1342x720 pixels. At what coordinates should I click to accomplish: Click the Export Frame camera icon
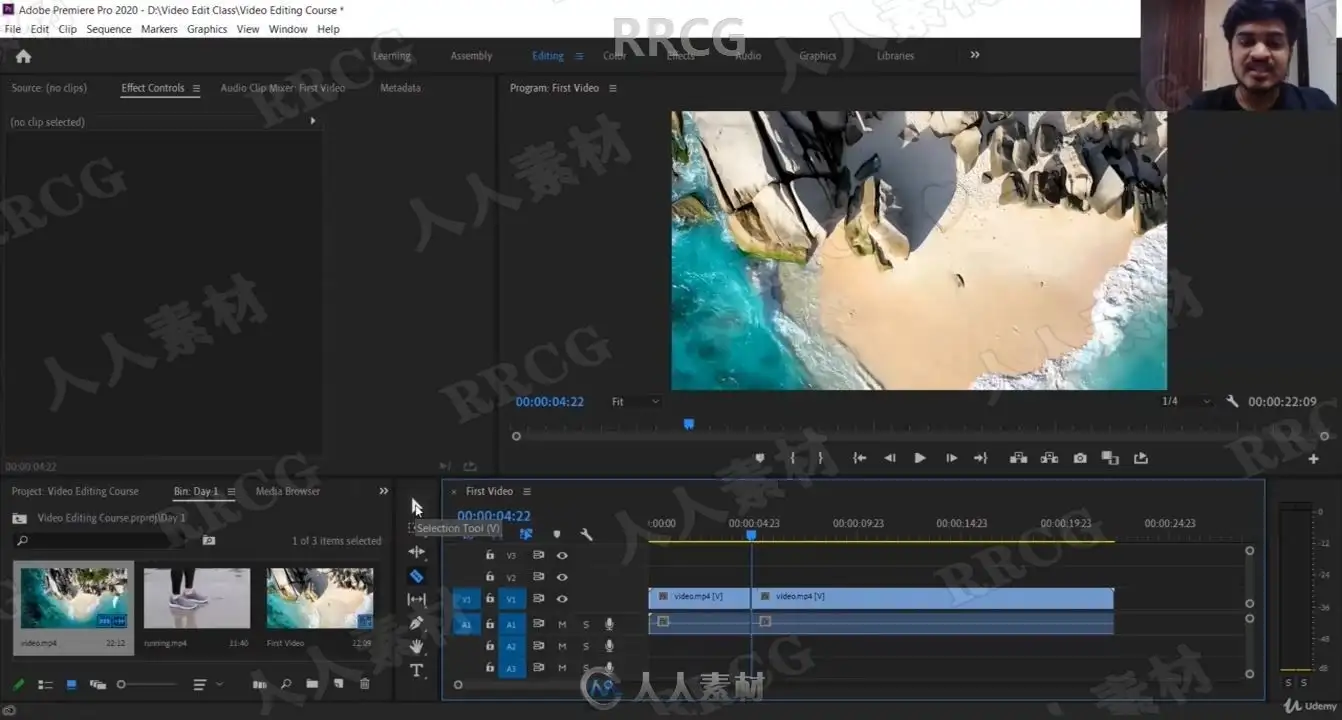(x=1080, y=458)
